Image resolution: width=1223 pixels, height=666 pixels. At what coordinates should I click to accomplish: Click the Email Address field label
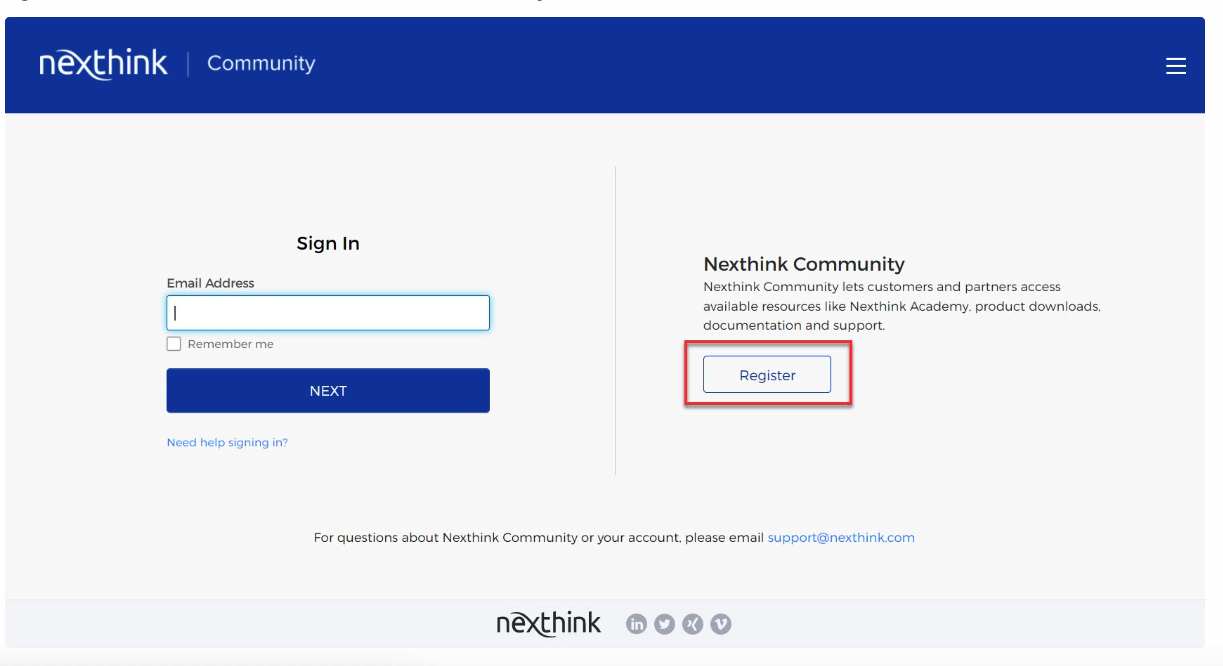(x=210, y=283)
